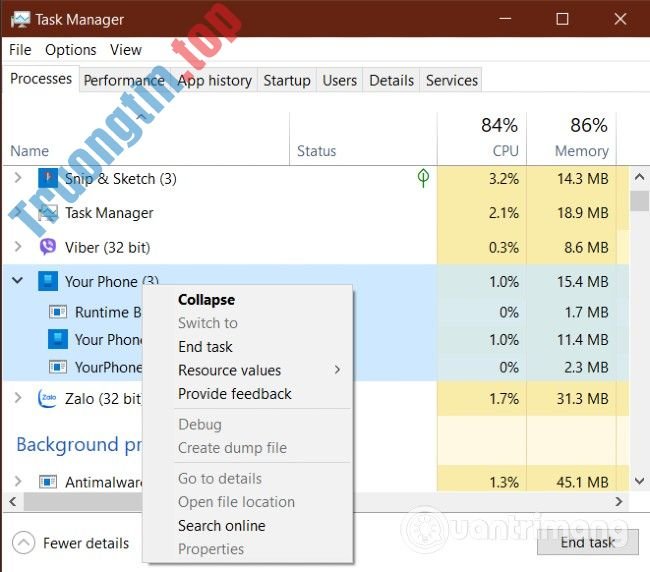Open the View menu
The height and width of the screenshot is (572, 650).
pos(126,50)
